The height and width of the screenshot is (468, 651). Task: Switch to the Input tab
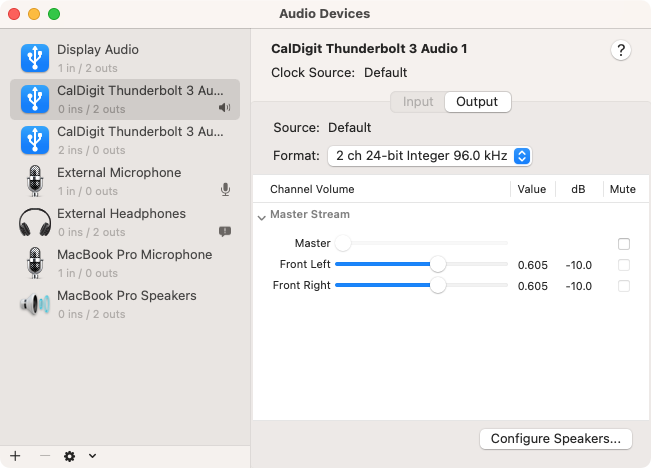point(418,102)
